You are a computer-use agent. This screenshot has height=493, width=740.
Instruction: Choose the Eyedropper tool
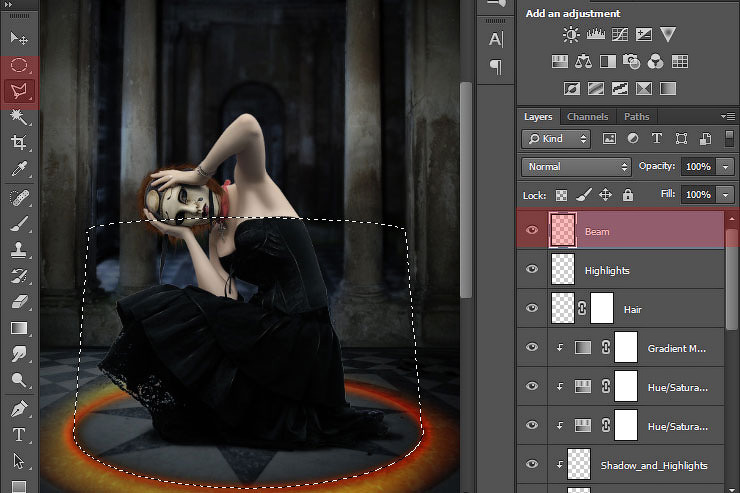(x=19, y=170)
